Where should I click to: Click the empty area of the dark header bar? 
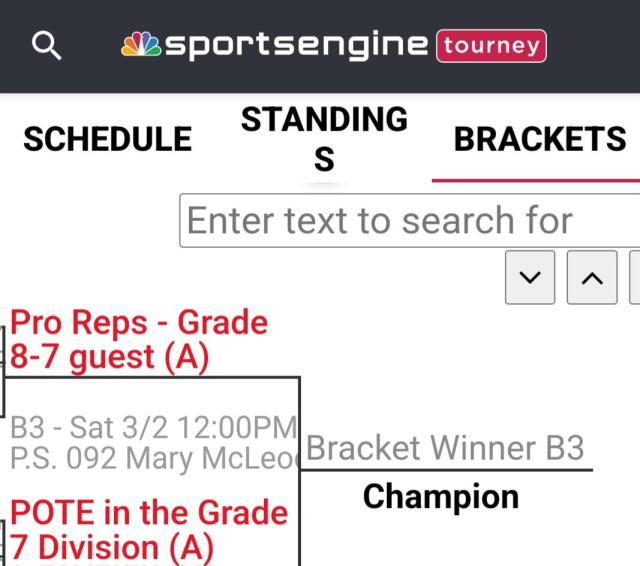point(595,46)
